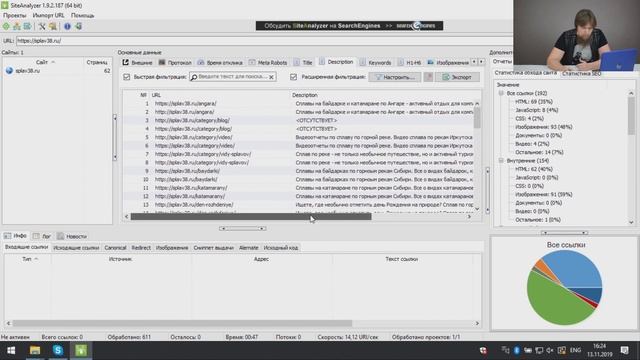
Task: Click the blue info toolbar icon
Action: pyautogui.click(x=67, y=26)
